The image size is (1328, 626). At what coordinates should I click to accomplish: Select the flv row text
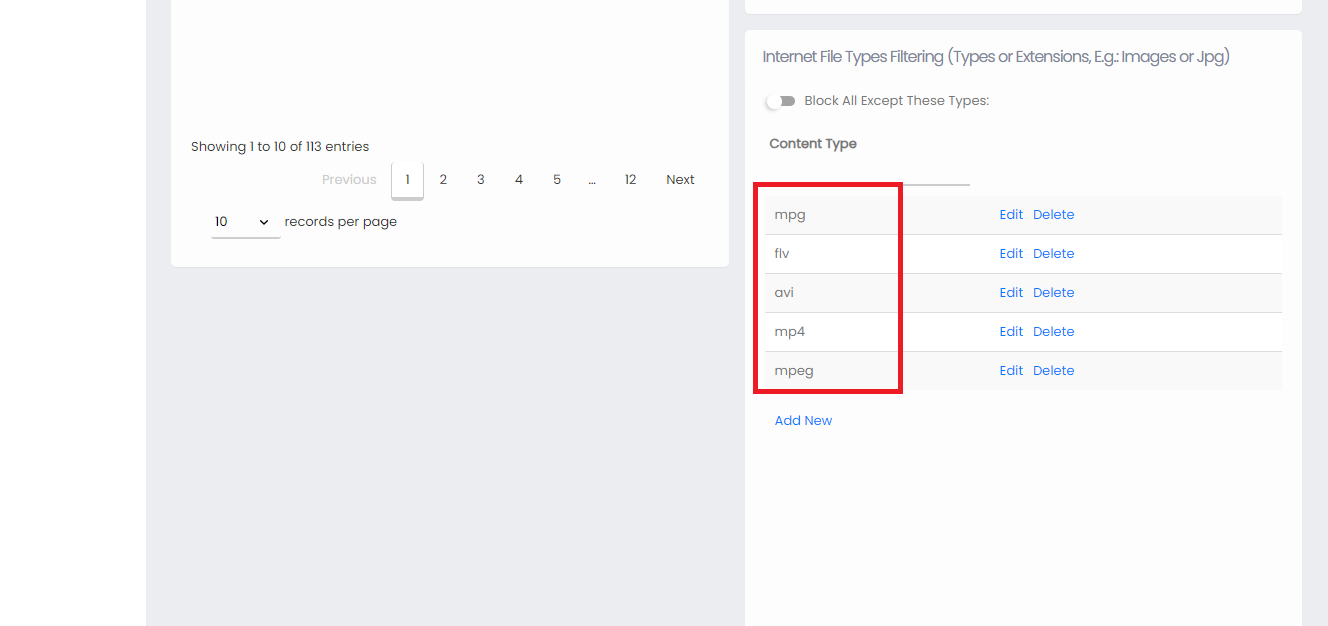click(782, 254)
